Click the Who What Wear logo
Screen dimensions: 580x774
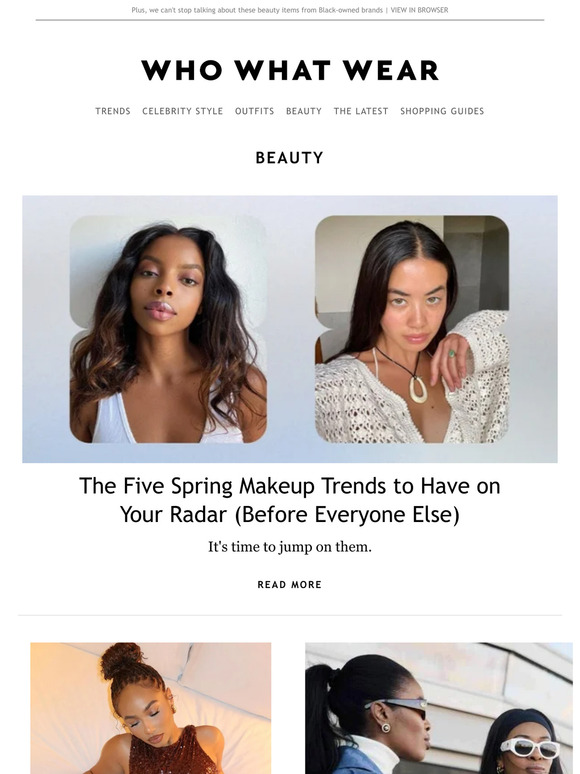pos(290,71)
